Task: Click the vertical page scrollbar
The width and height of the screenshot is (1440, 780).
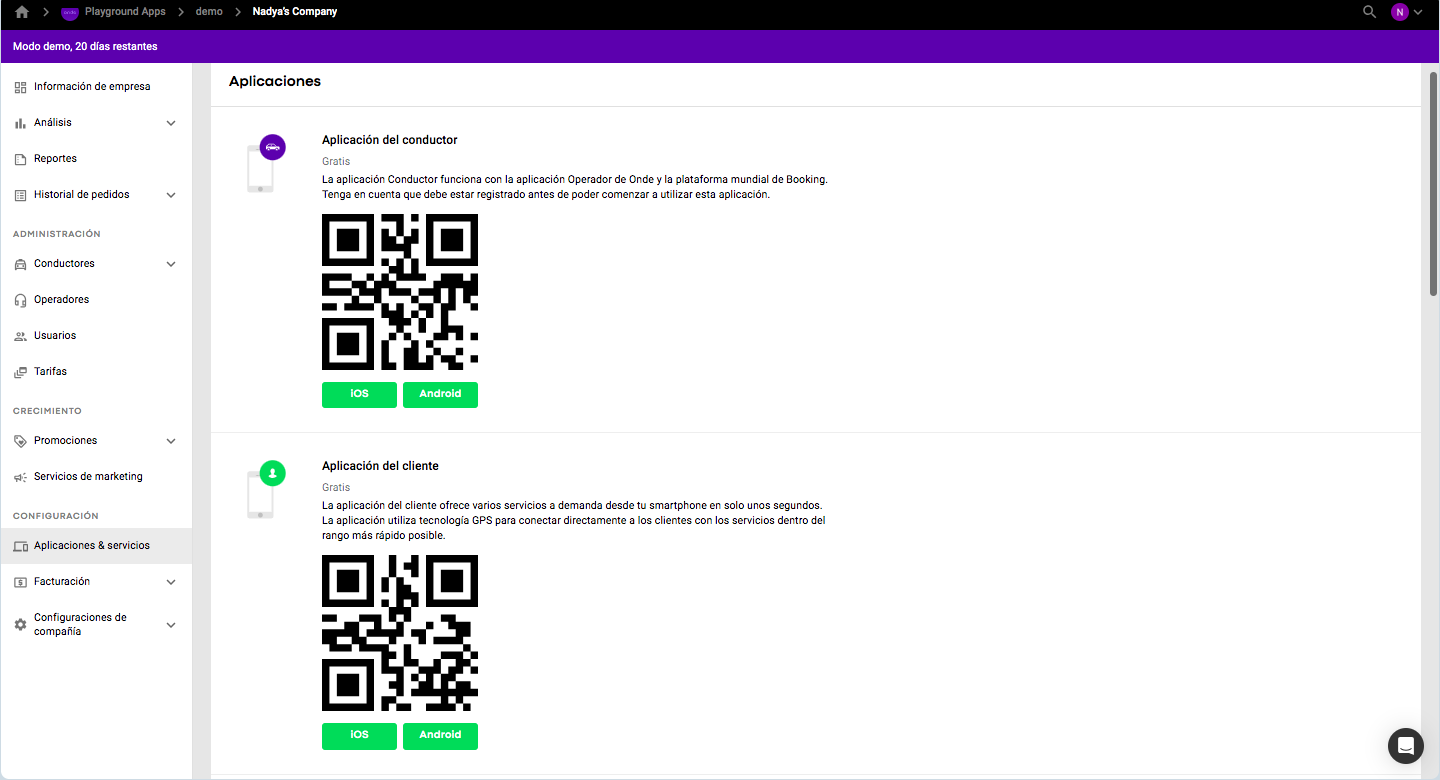Action: click(1434, 184)
